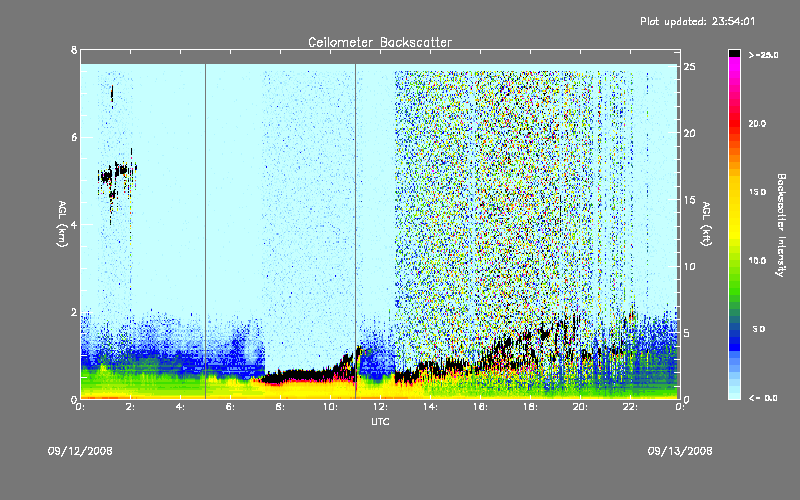This screenshot has width=800, height=500.
Task: Click the '>=25.0' colorbar top label
Action: point(763,55)
